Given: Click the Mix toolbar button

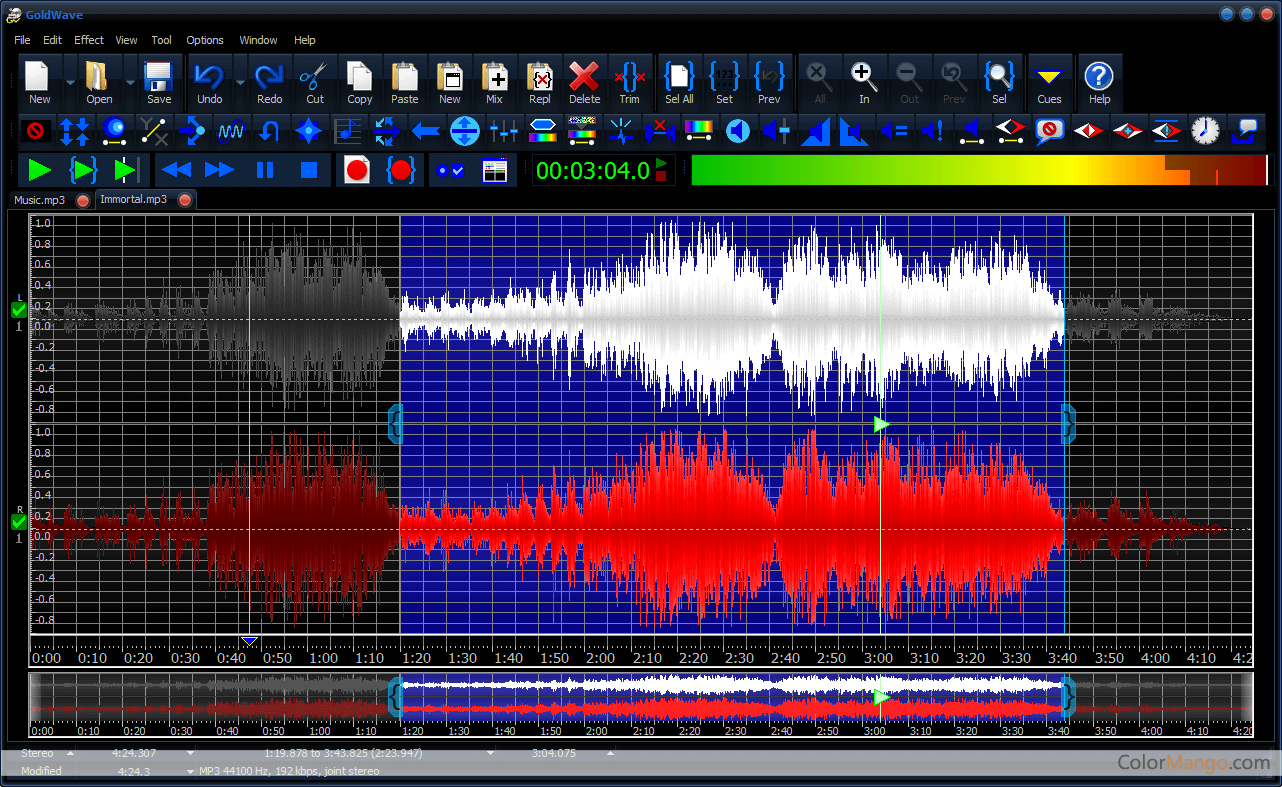Looking at the screenshot, I should pos(494,82).
